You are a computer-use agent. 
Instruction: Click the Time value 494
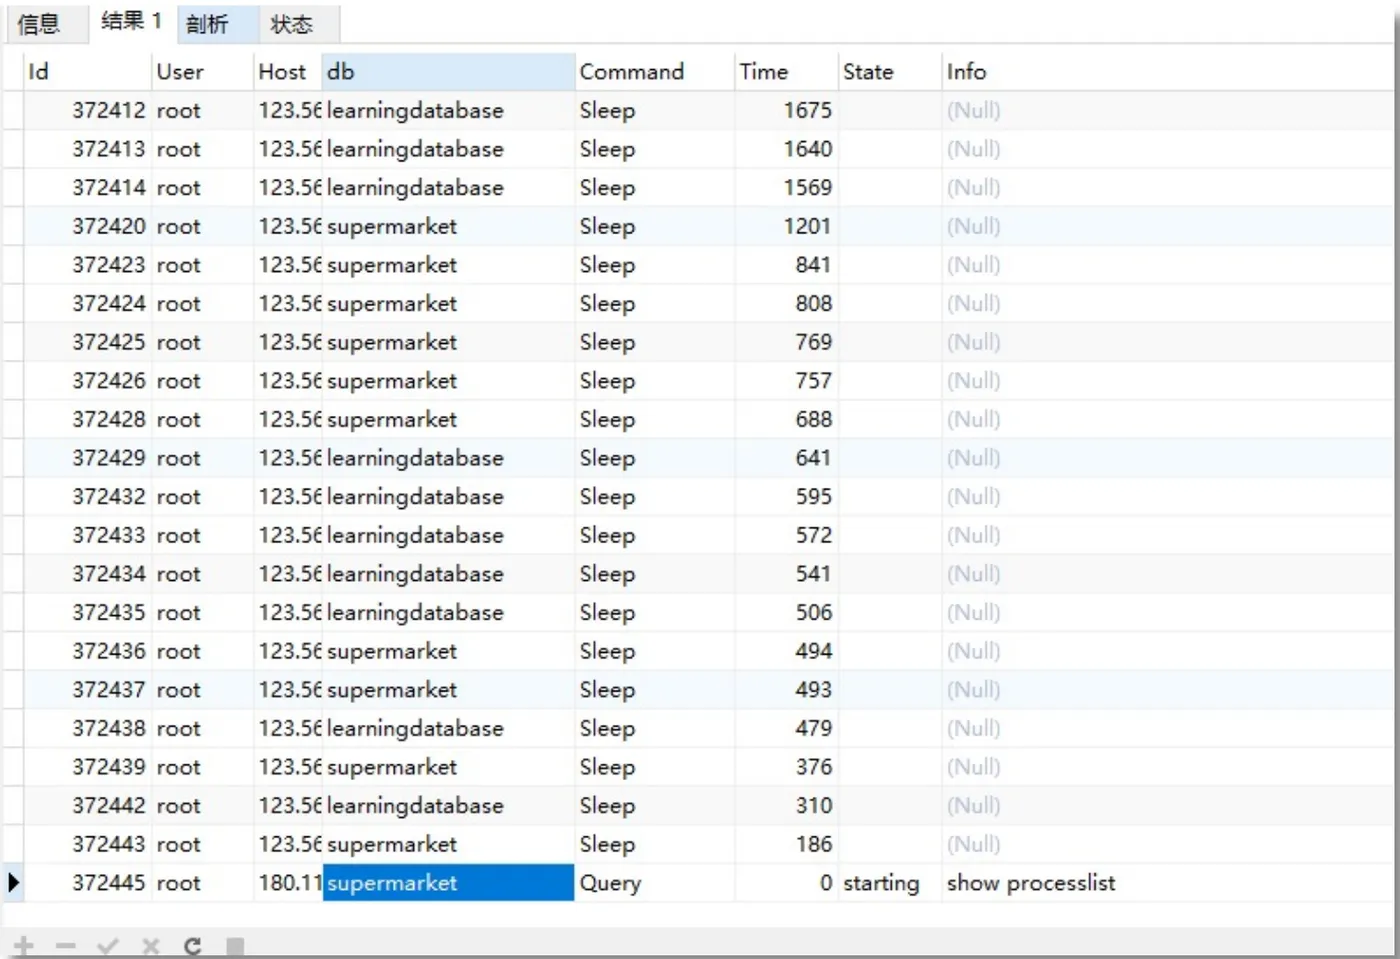click(813, 652)
